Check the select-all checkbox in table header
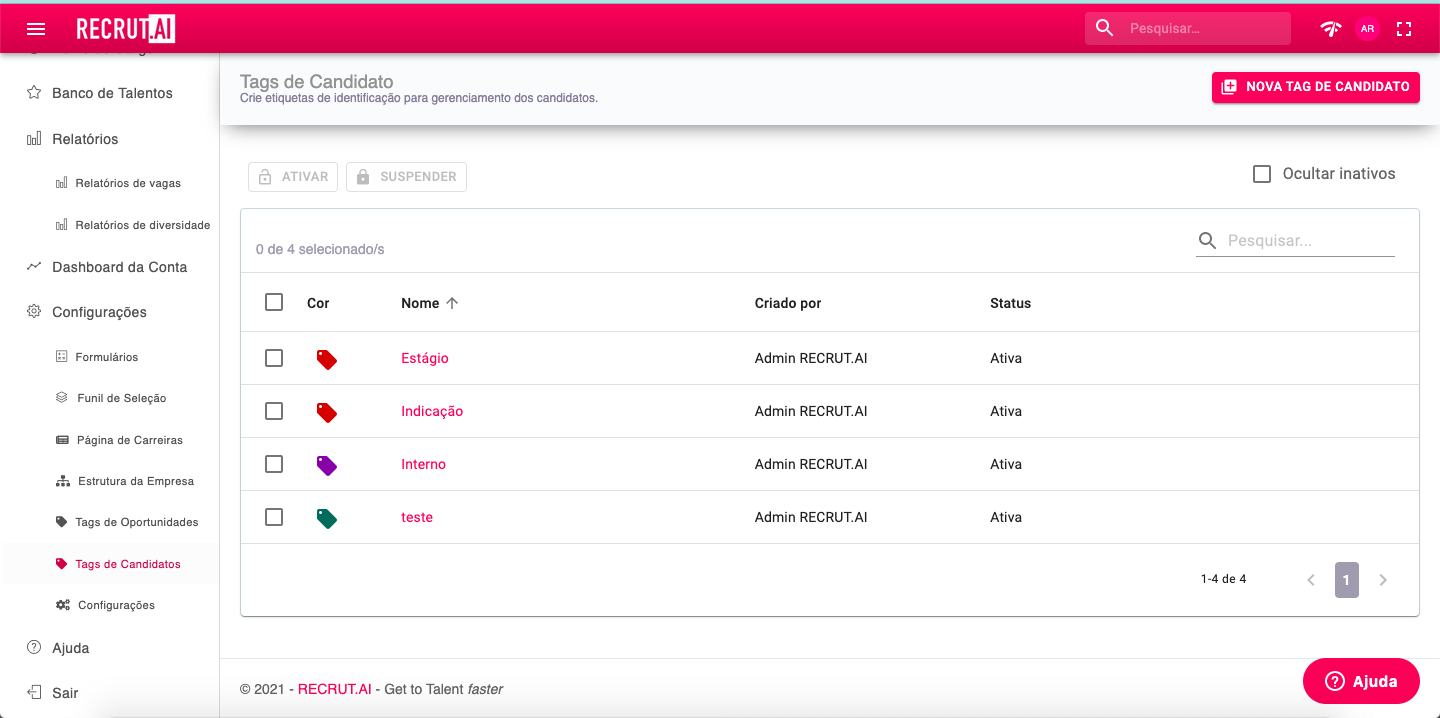 click(274, 302)
